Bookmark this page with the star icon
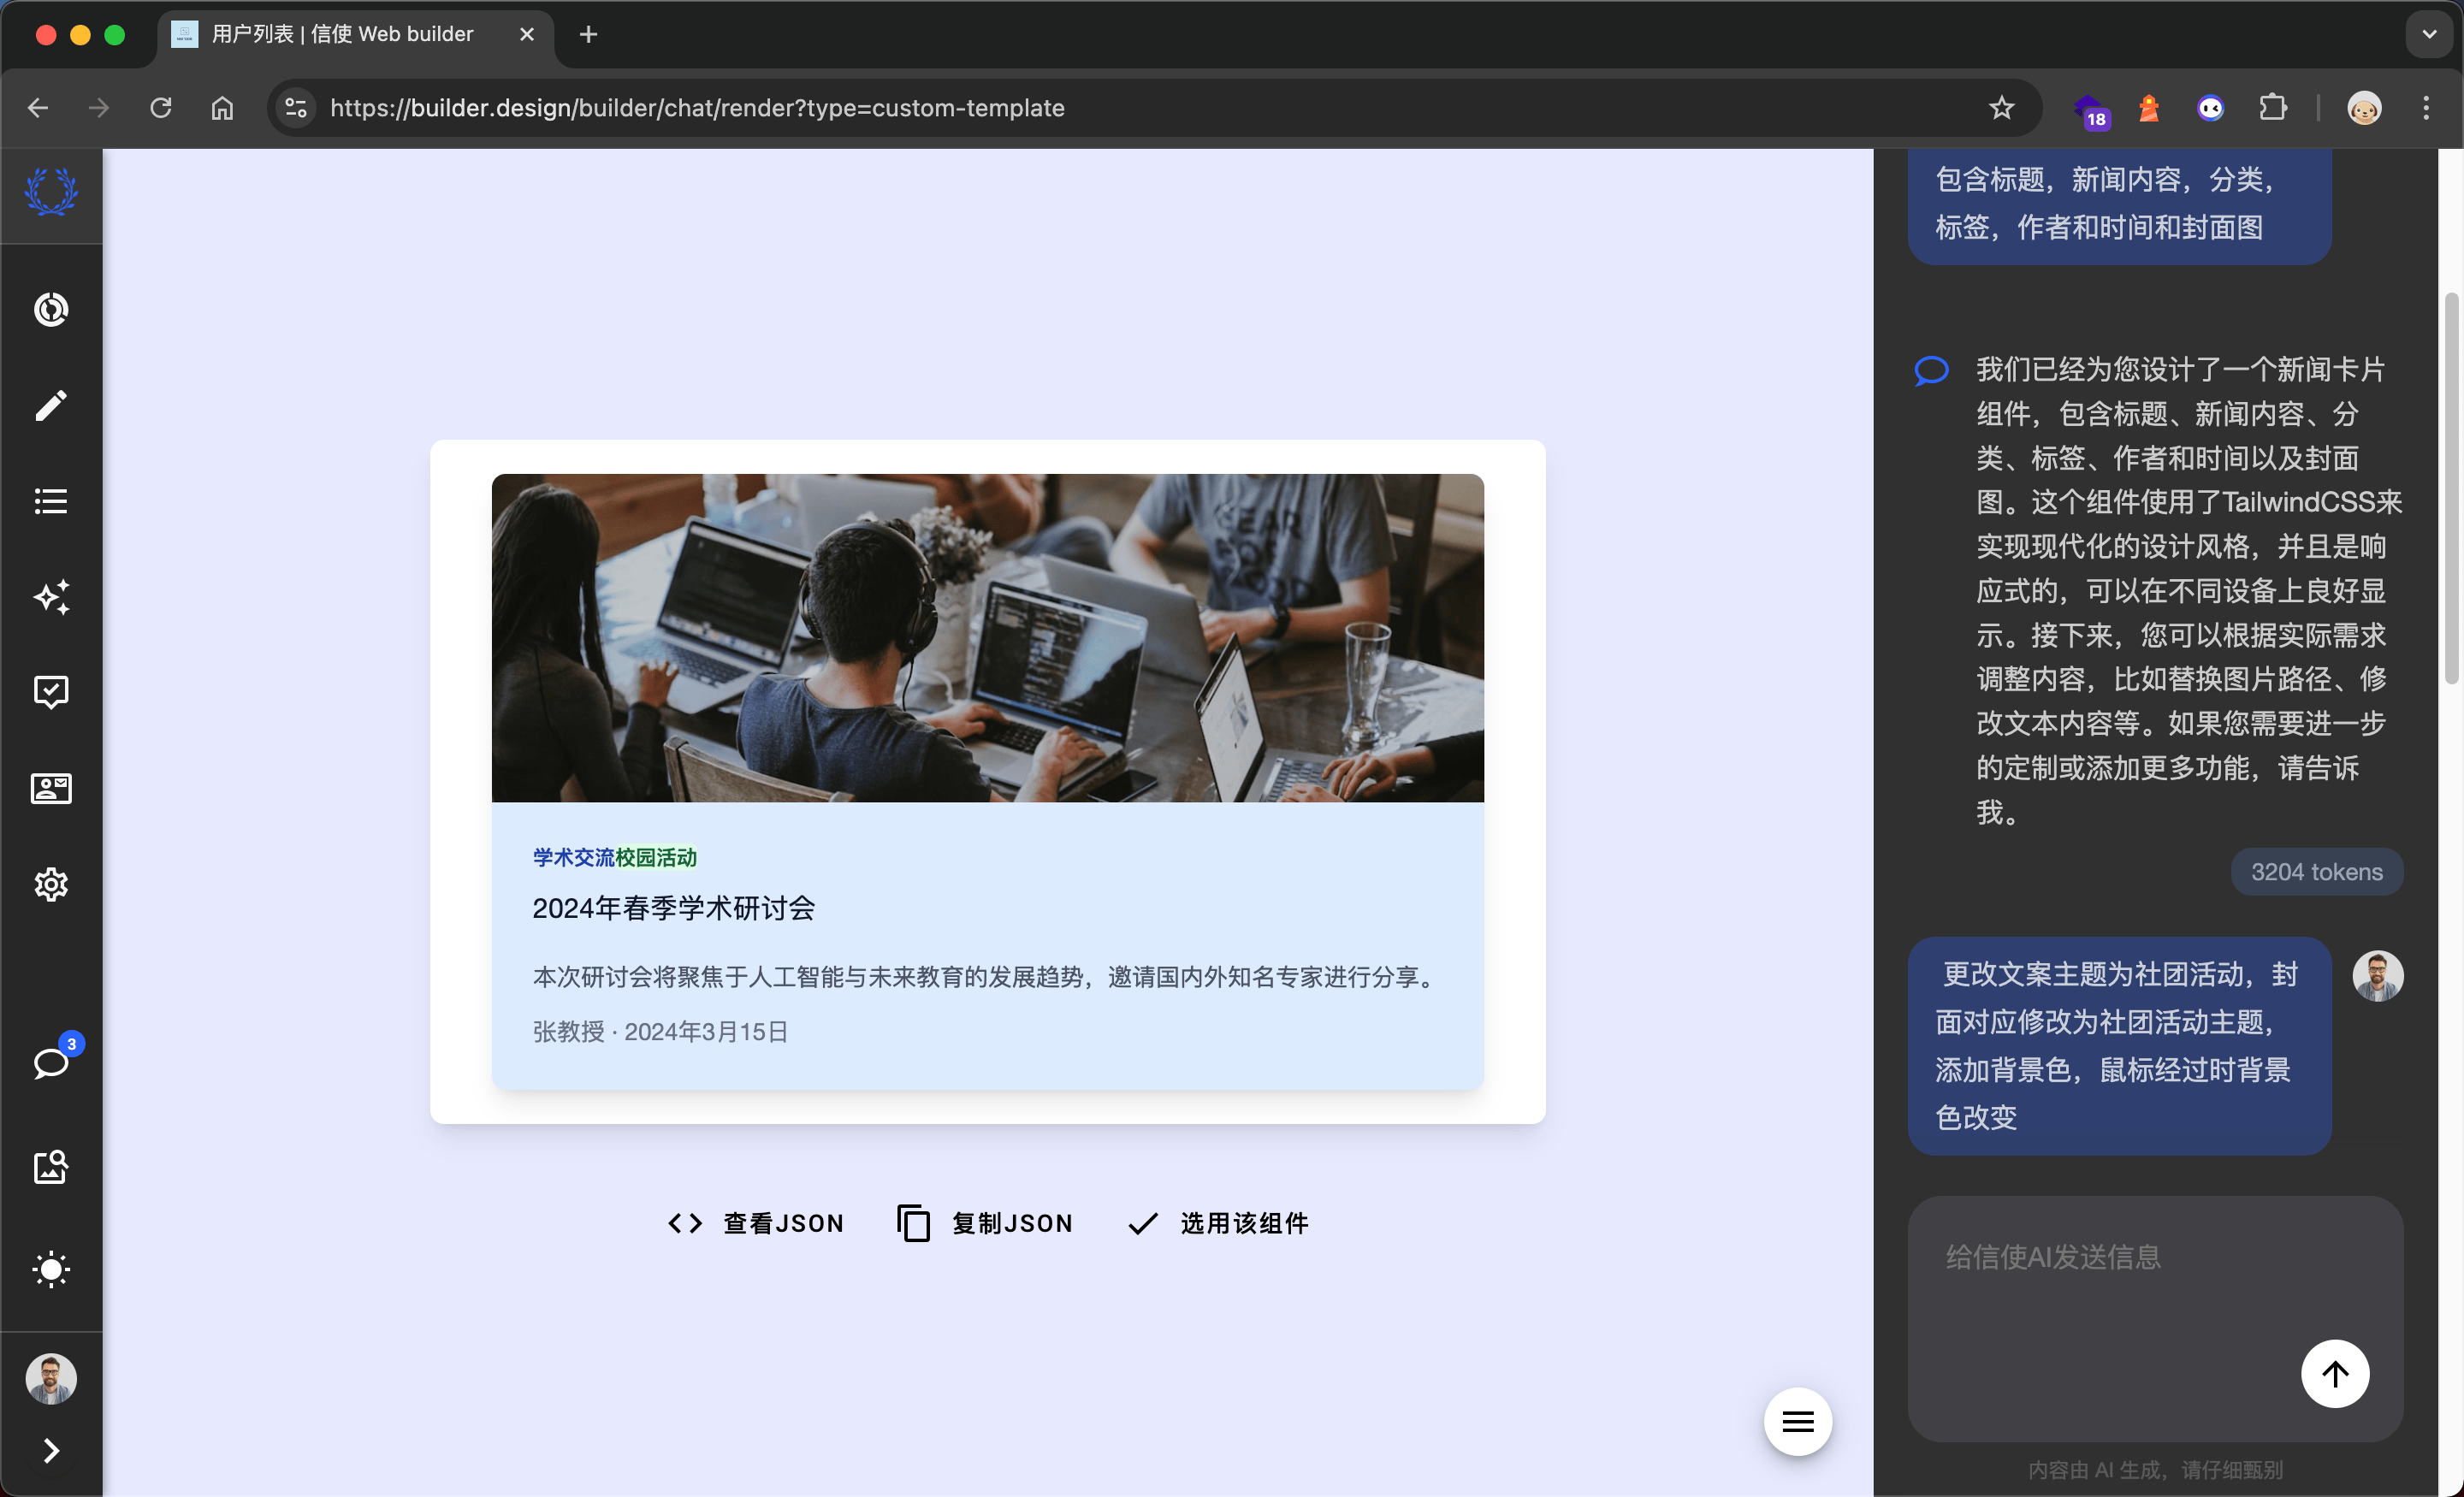The image size is (2464, 1497). [2001, 108]
